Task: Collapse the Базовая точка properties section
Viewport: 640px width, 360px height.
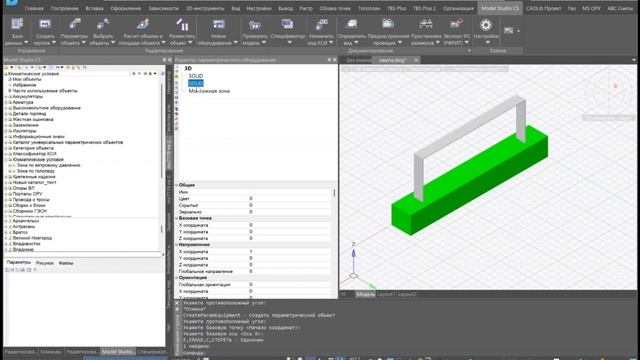Action: (177, 218)
